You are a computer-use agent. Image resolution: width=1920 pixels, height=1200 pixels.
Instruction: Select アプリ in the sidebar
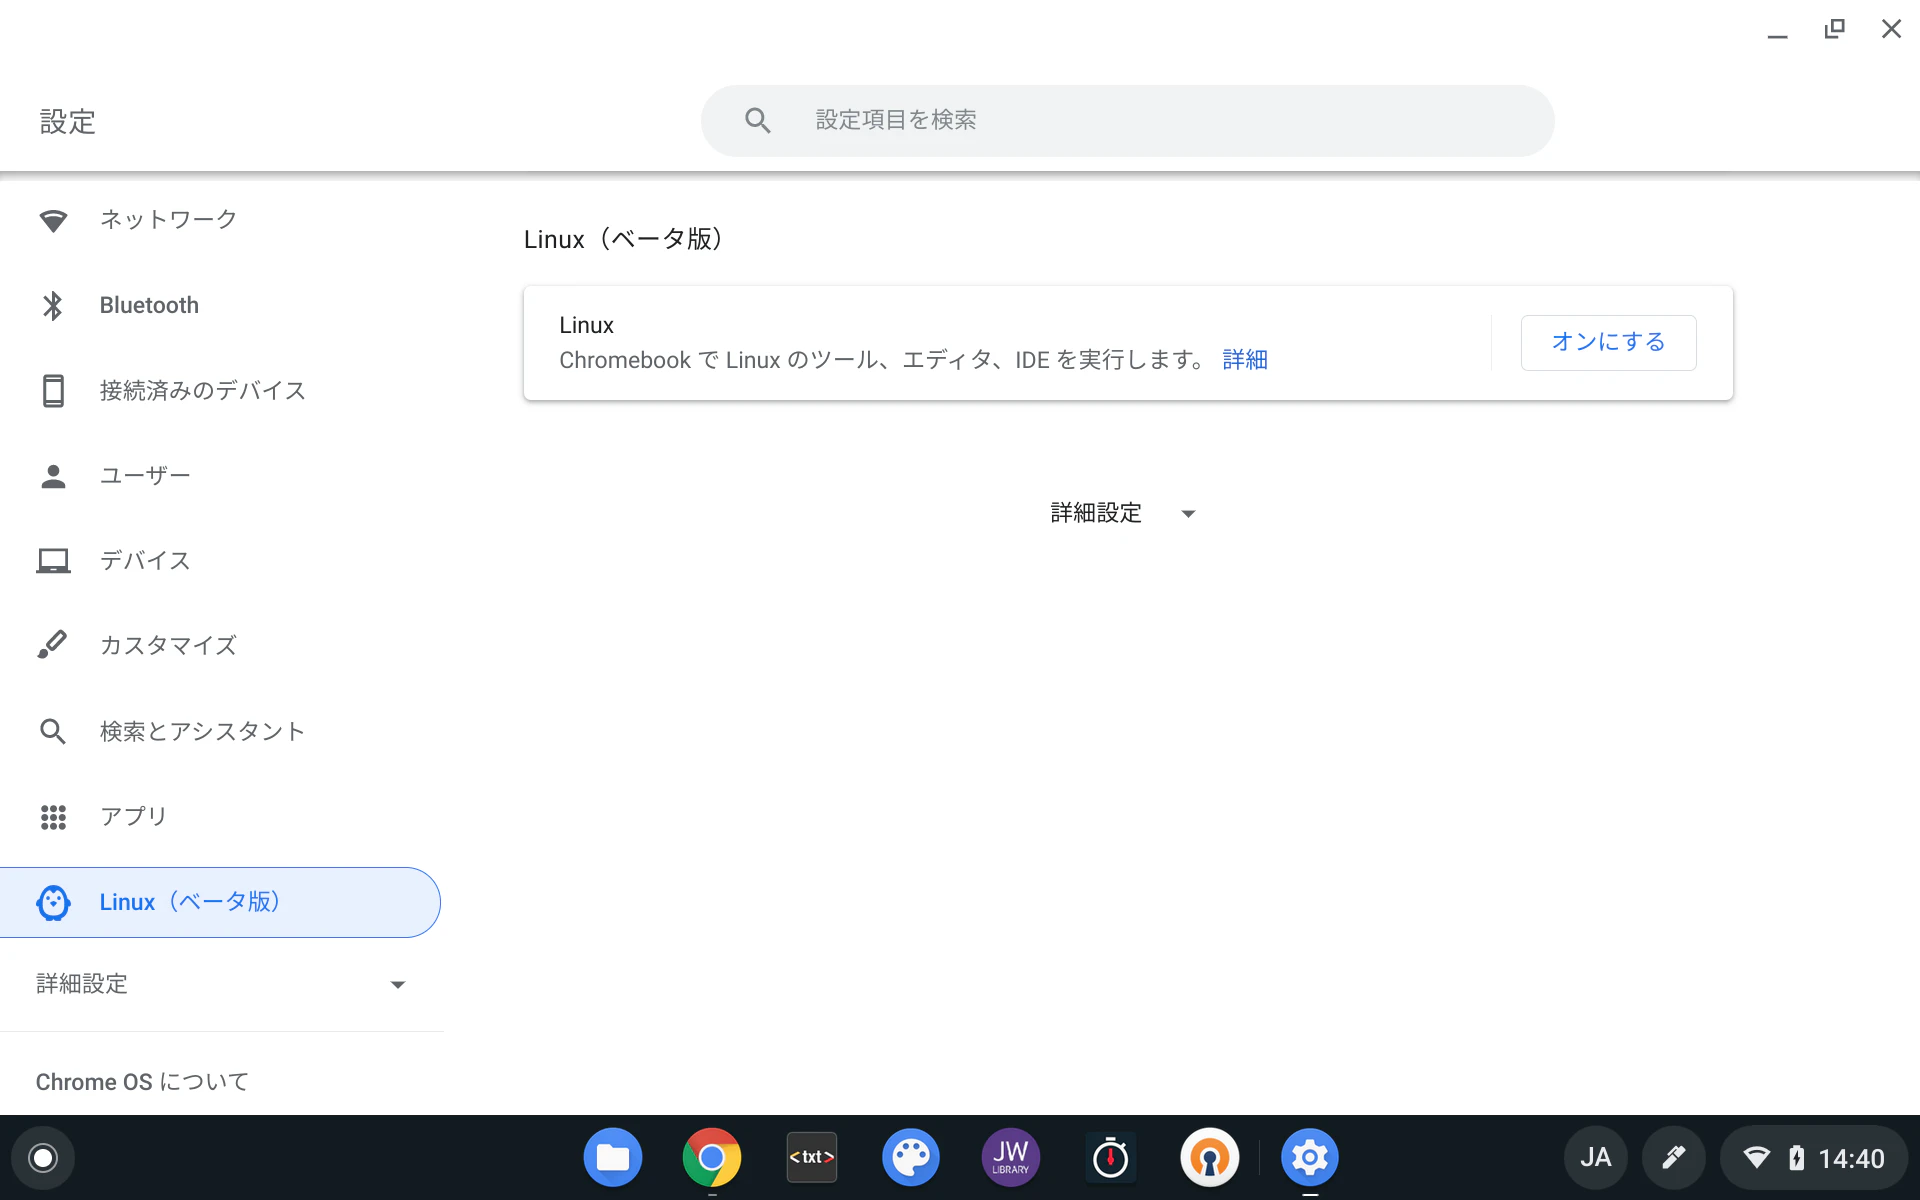click(221, 817)
